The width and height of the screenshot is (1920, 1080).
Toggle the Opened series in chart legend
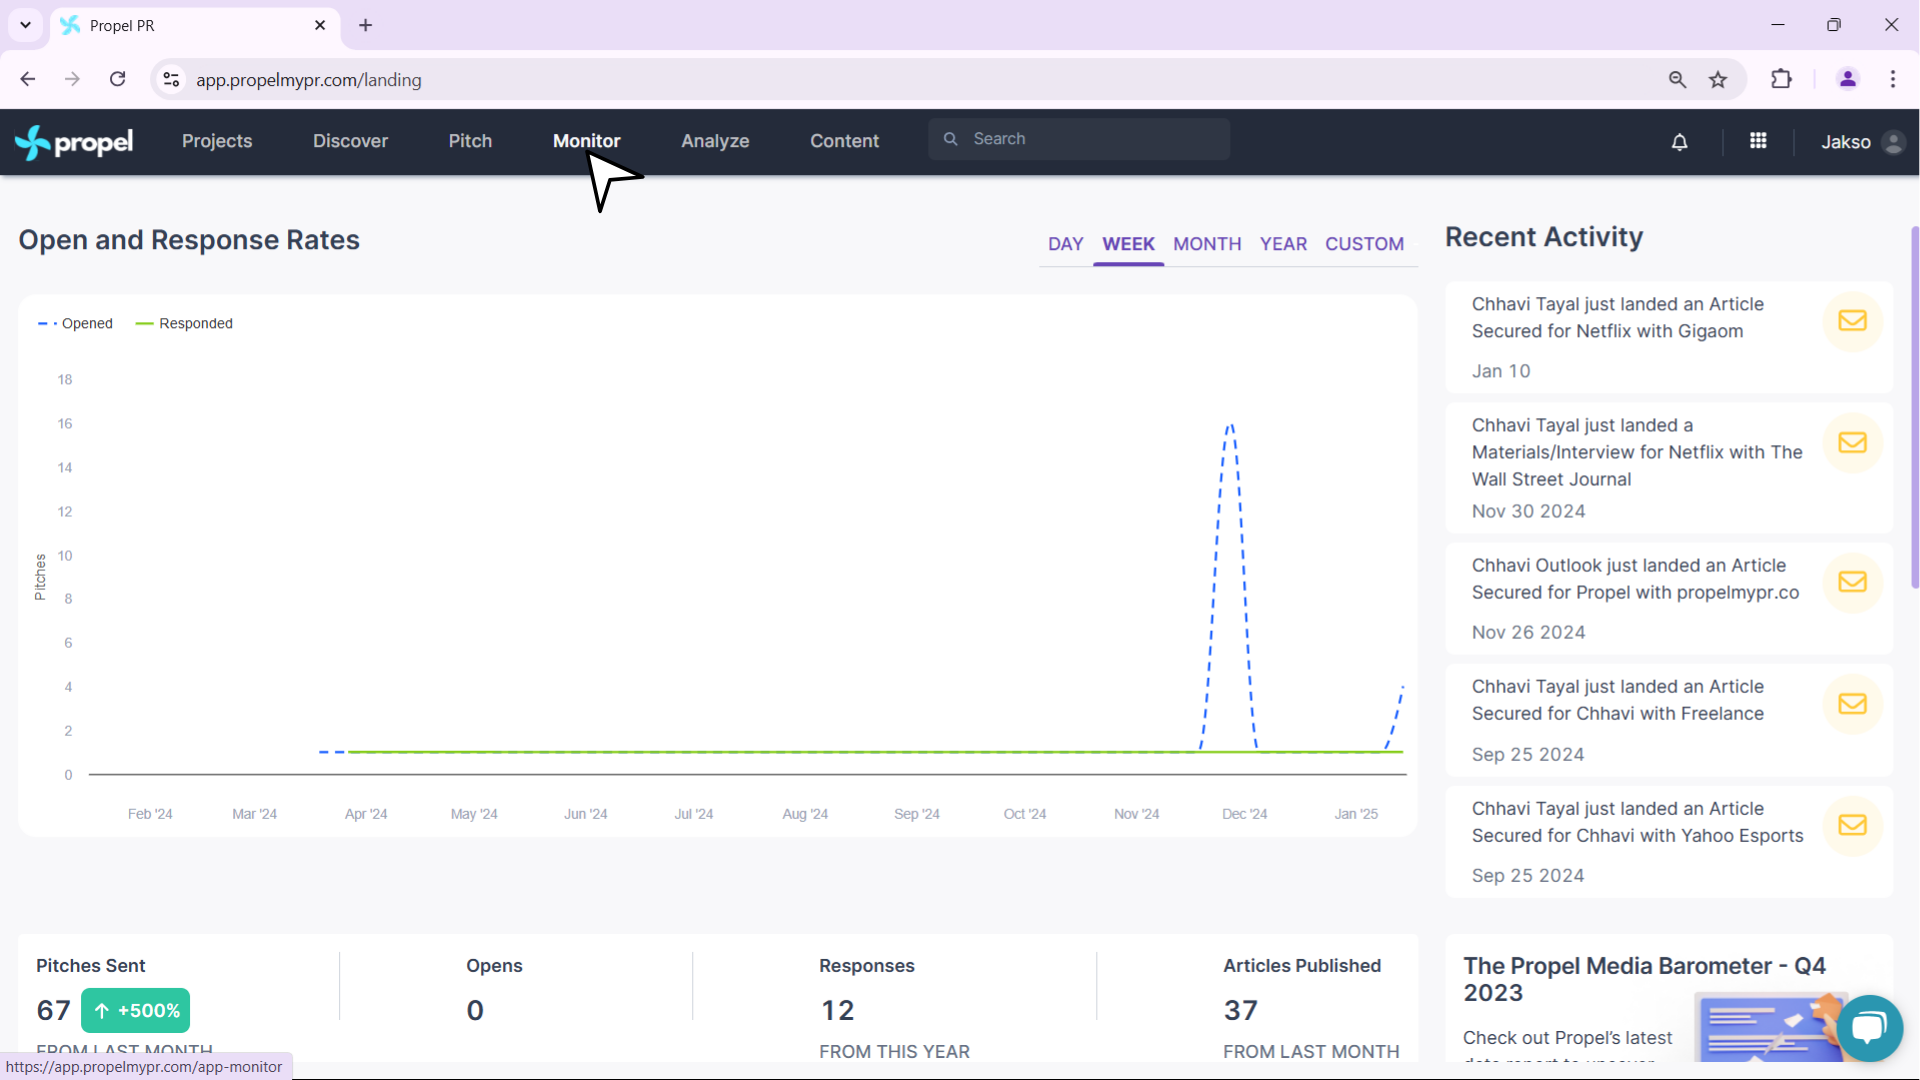tap(75, 324)
